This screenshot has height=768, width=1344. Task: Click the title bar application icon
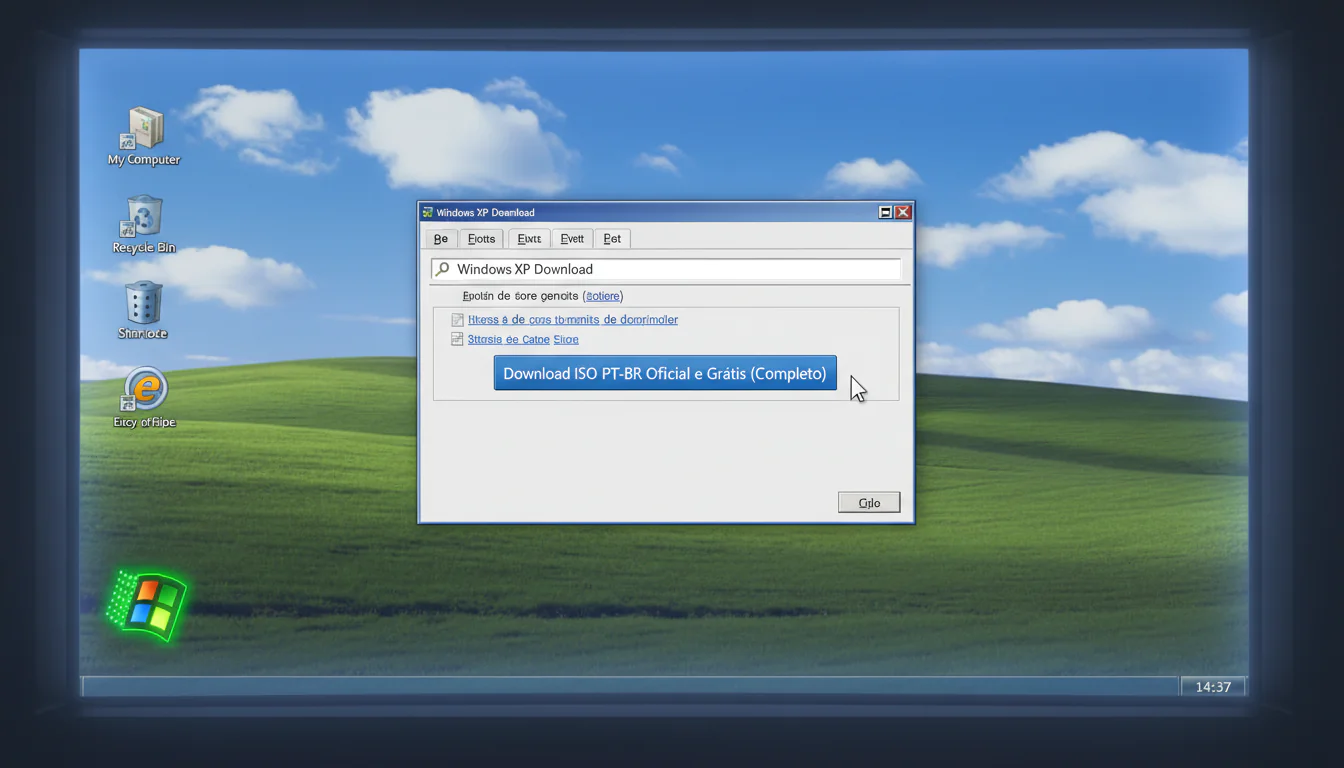coord(427,212)
